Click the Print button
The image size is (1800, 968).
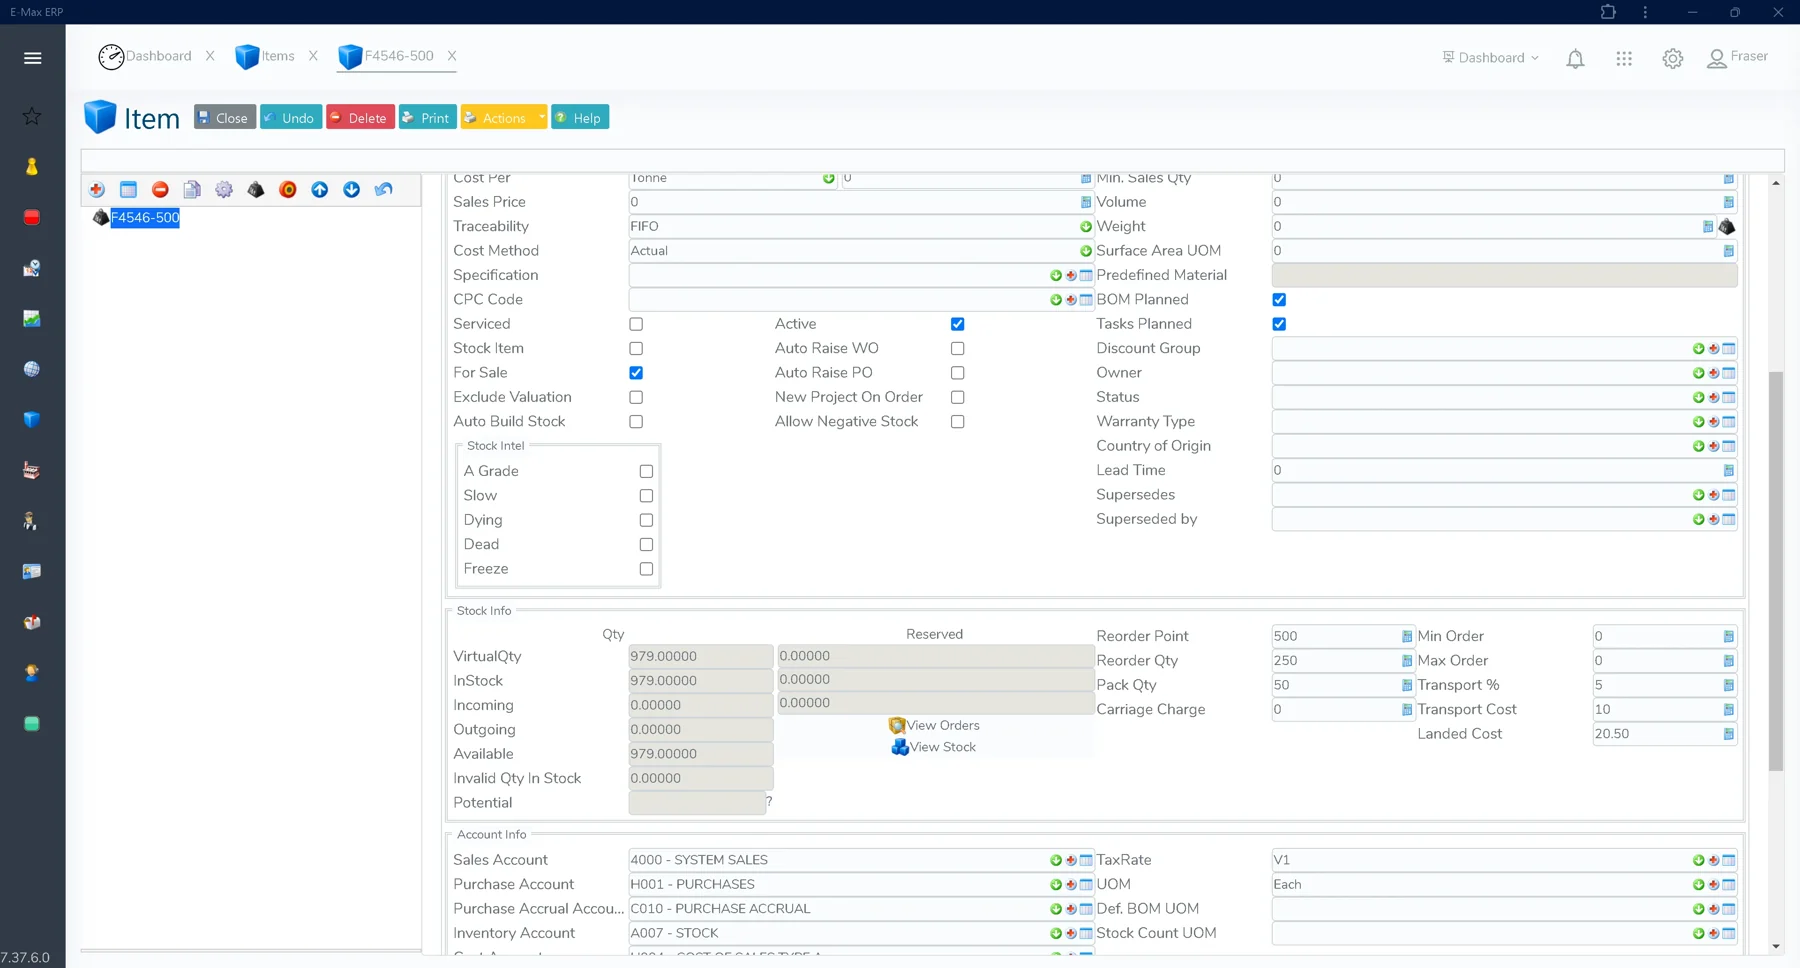tap(427, 118)
